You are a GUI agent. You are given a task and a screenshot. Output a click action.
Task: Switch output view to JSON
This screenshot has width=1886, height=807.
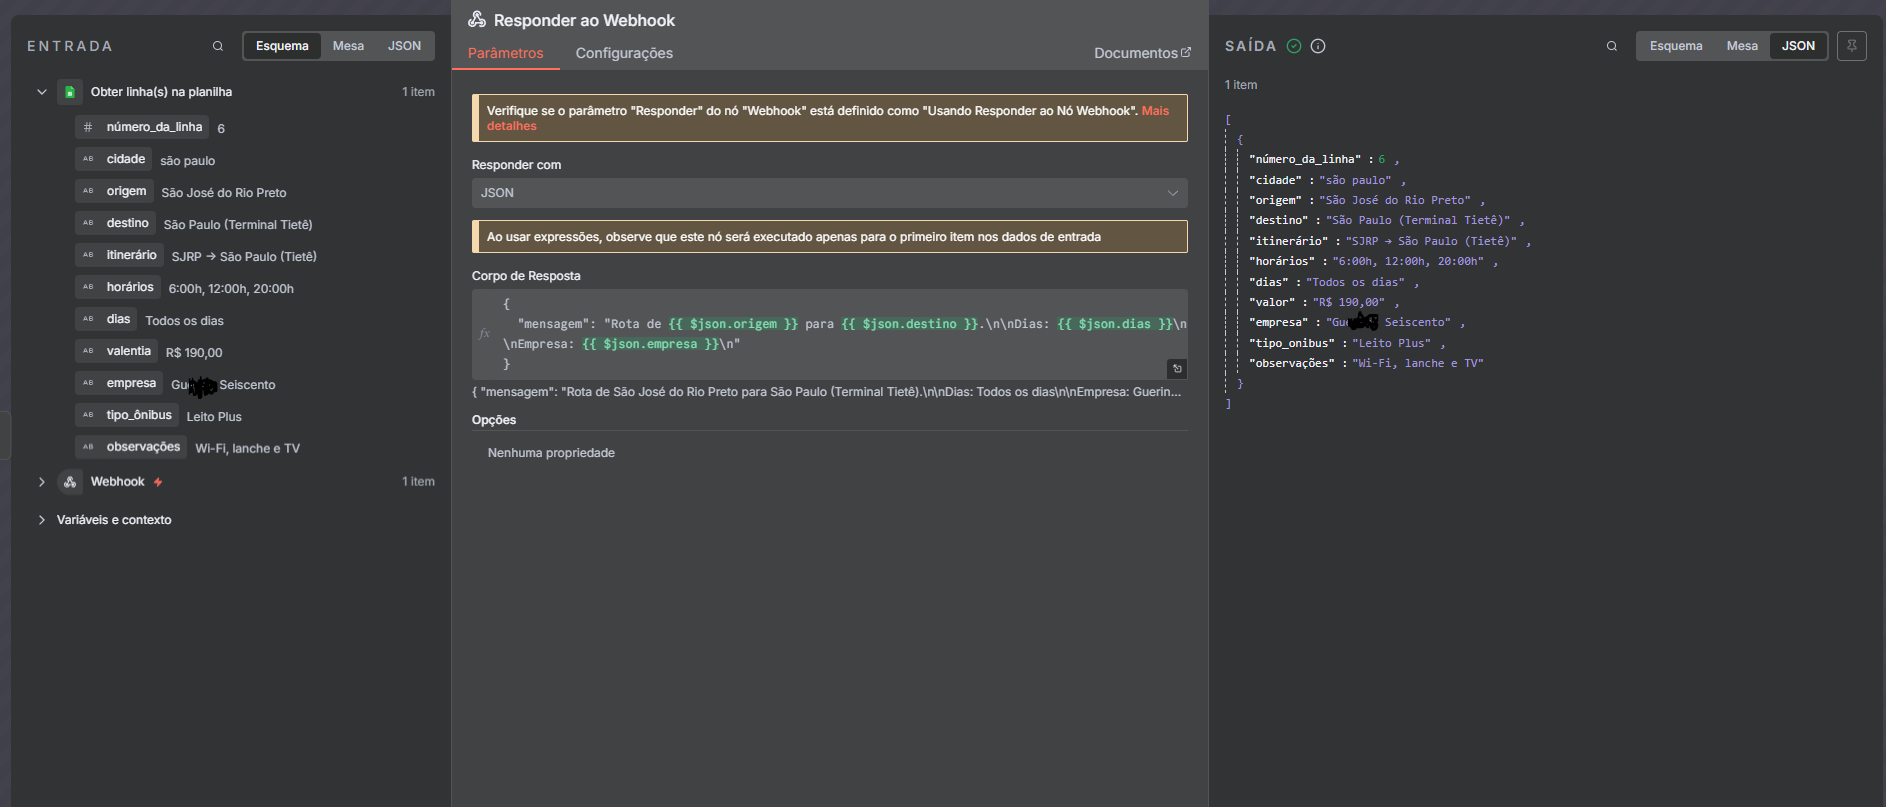point(1798,46)
